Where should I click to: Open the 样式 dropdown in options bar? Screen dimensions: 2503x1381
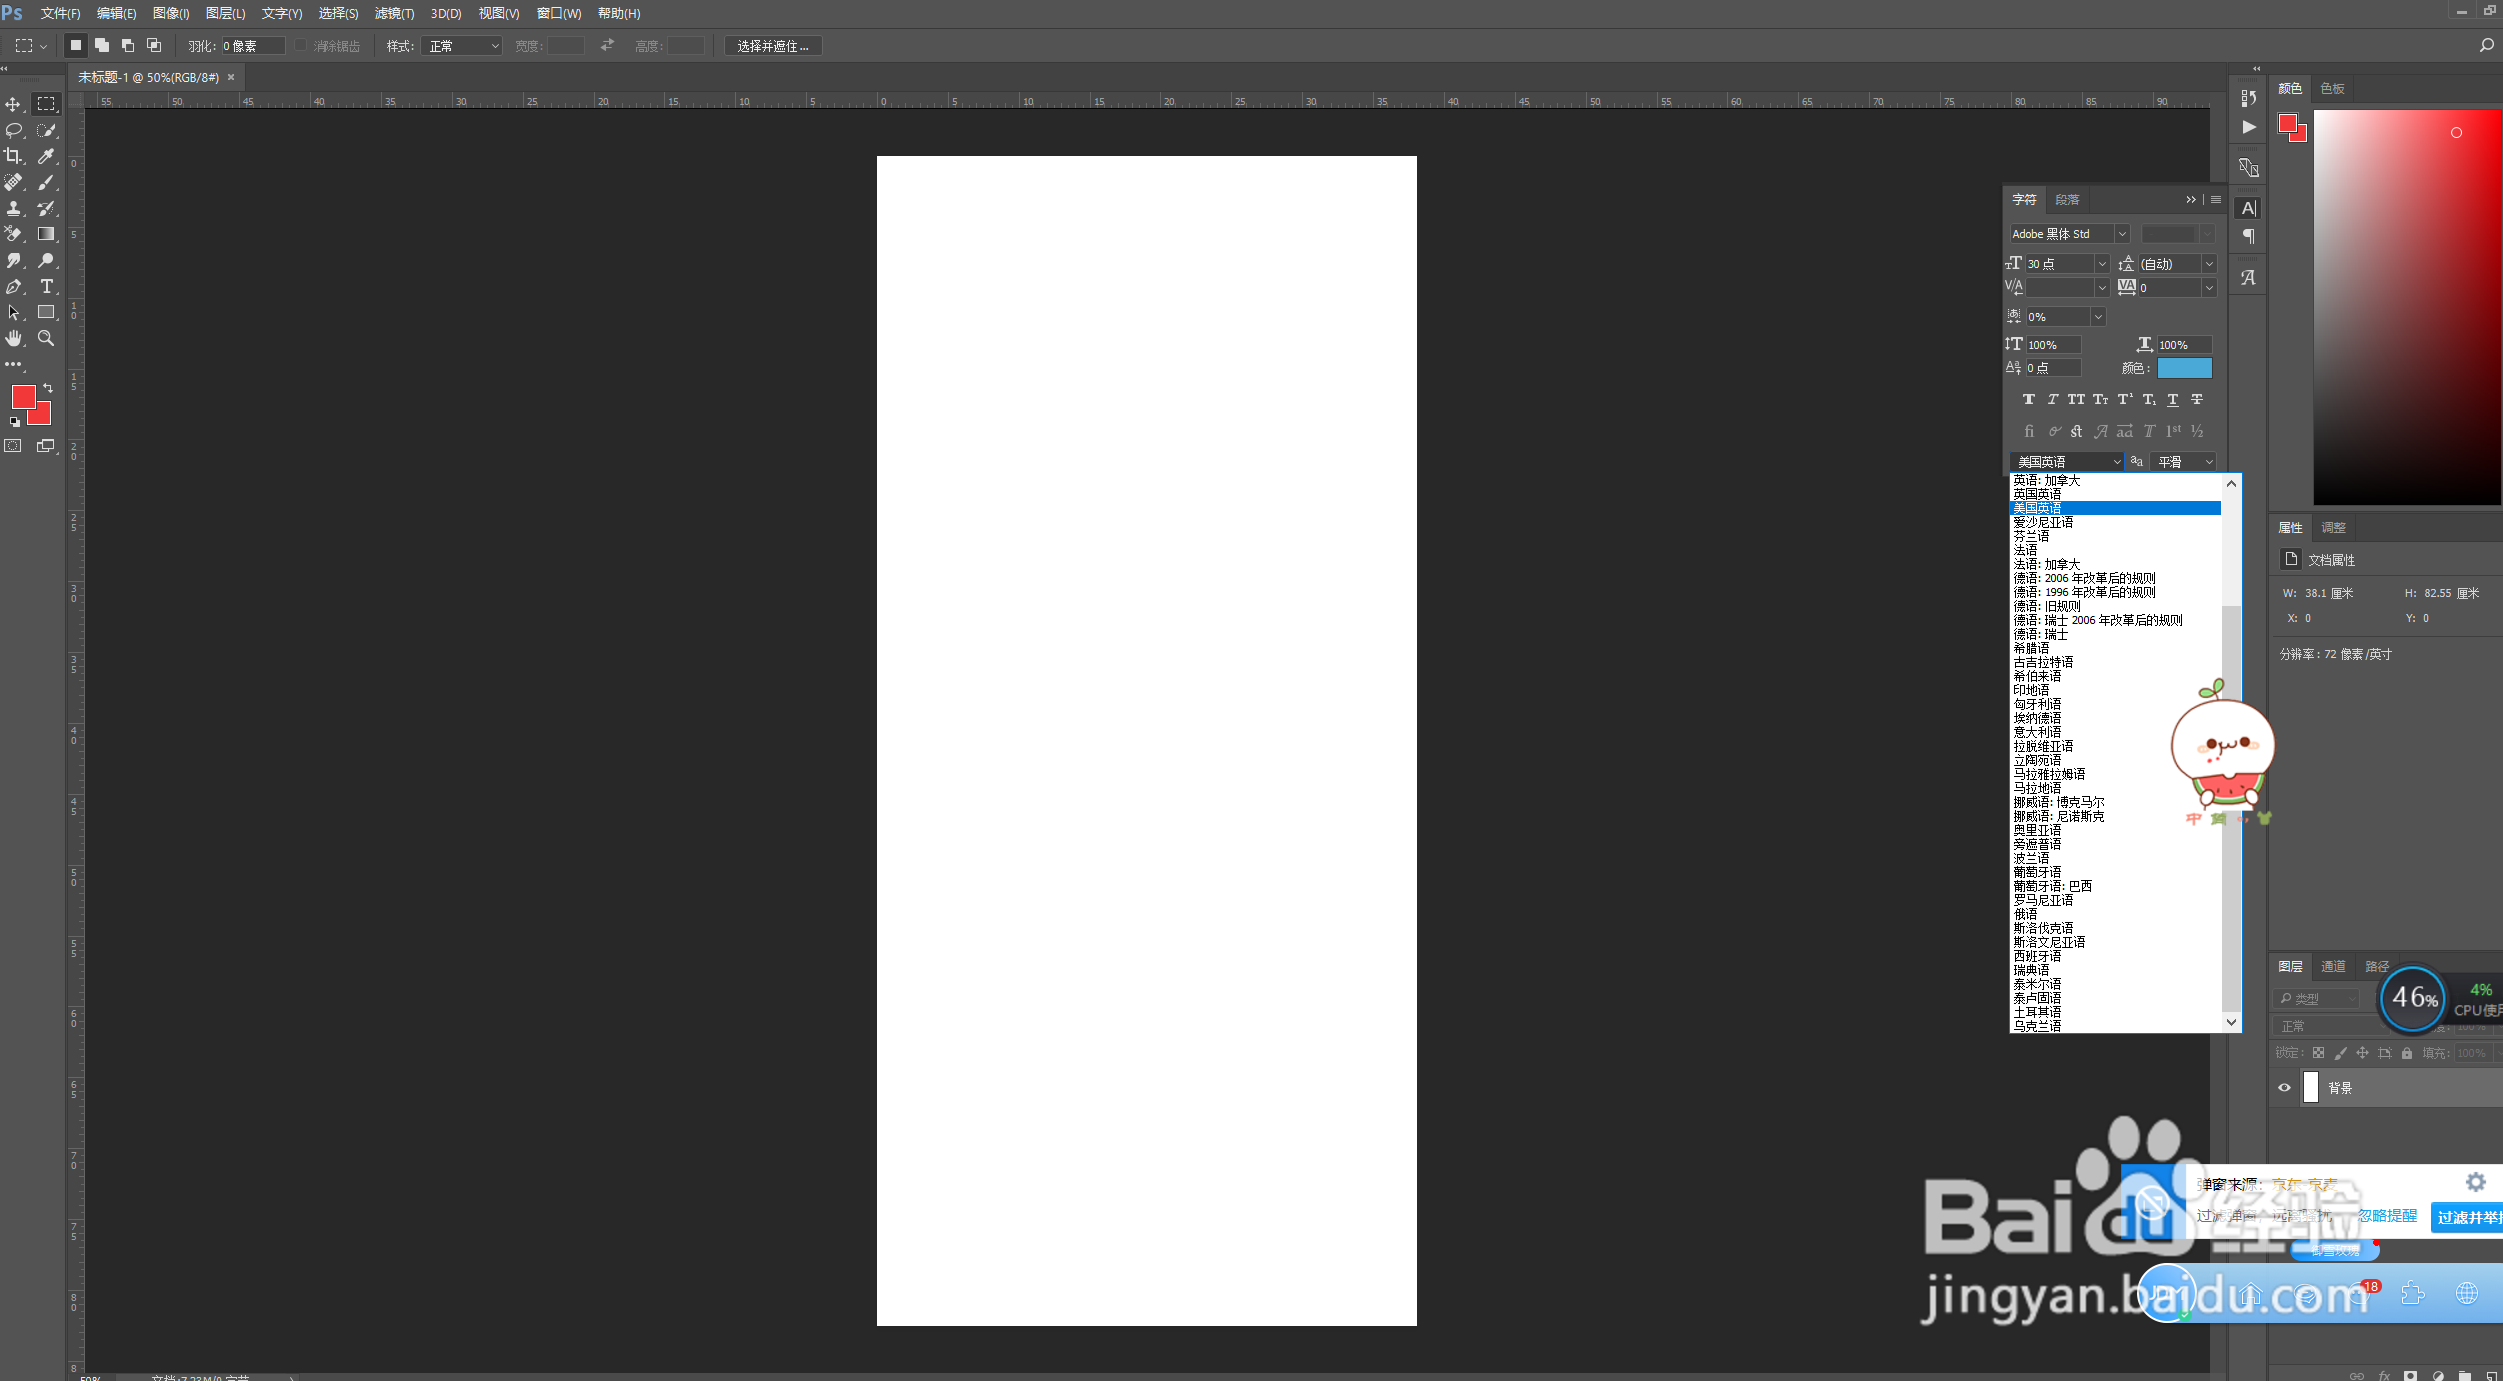point(461,46)
